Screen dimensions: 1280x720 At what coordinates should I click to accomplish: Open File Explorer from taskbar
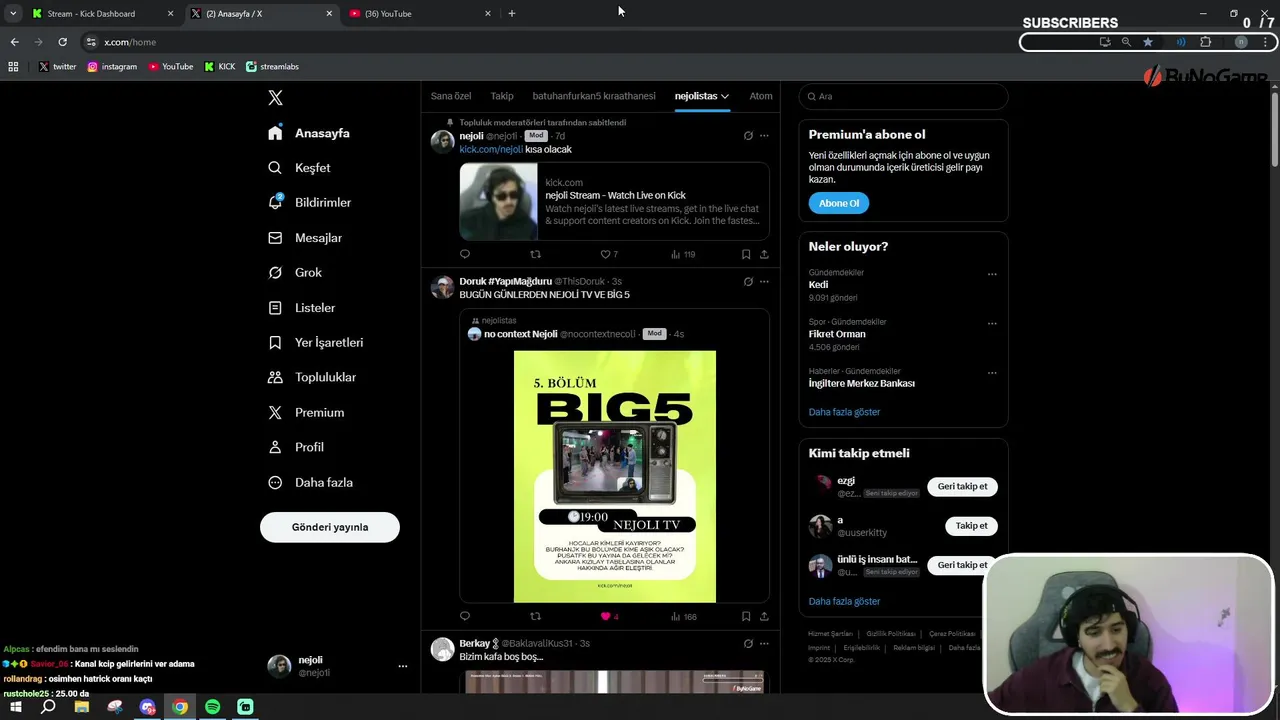[x=82, y=707]
